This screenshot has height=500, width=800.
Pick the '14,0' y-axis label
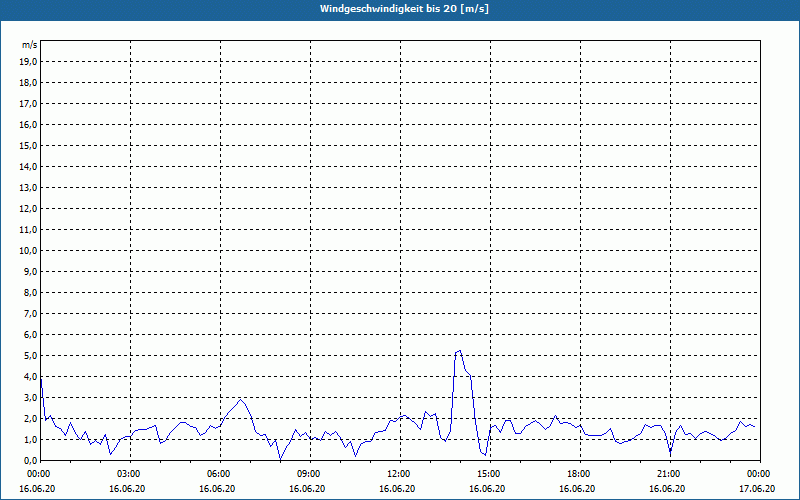[29, 166]
